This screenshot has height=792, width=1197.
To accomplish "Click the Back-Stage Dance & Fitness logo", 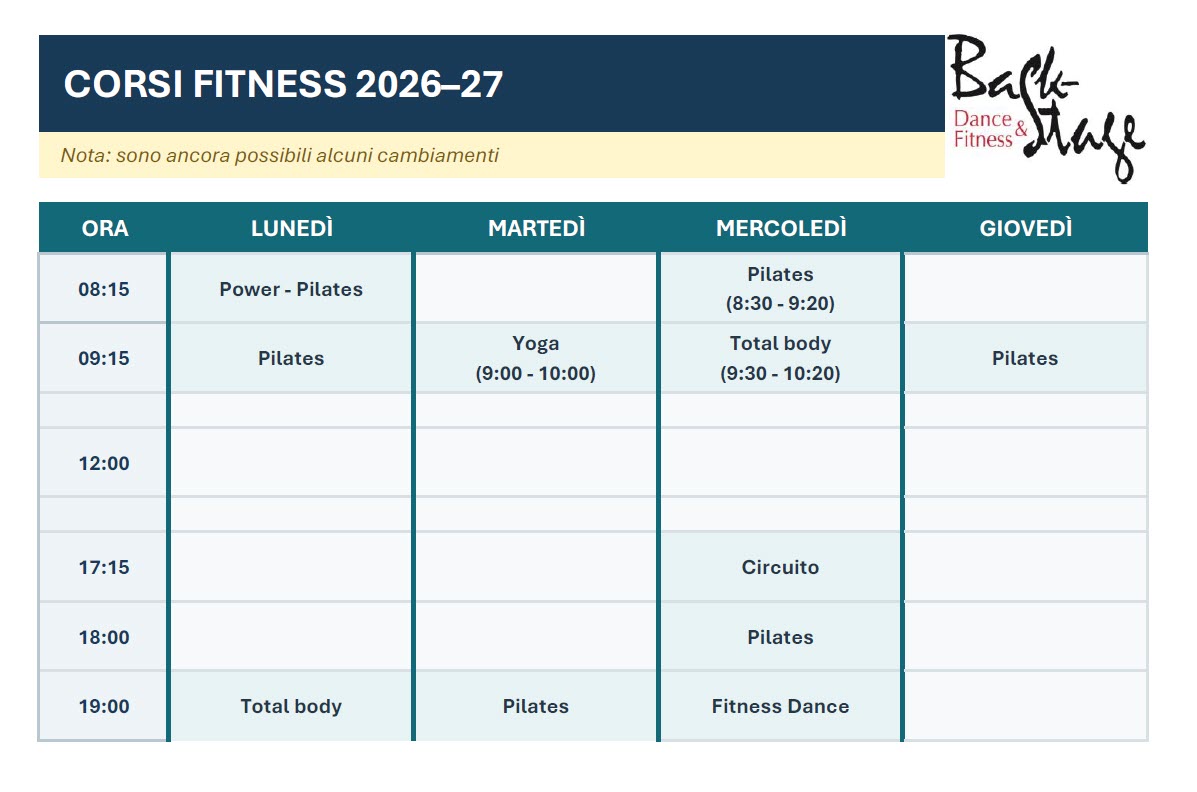I will click(x=1047, y=108).
